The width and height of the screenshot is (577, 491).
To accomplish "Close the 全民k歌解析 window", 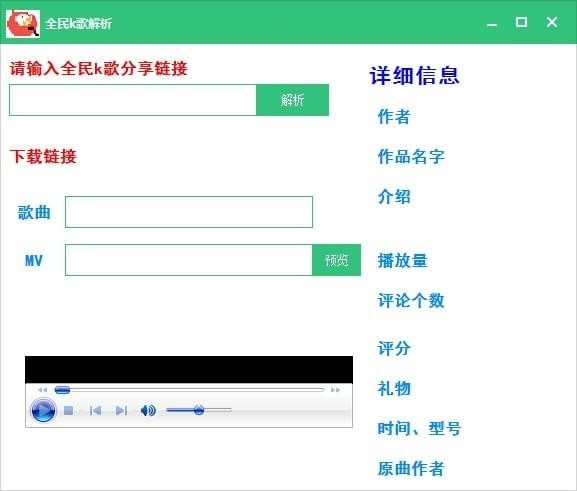I will tap(552, 22).
